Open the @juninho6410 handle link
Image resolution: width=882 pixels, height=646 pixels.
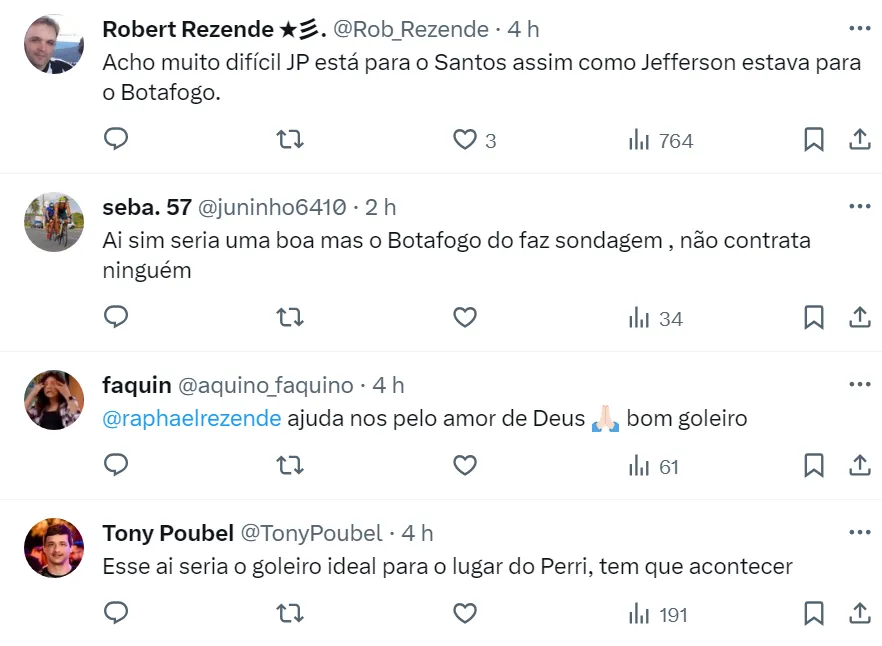point(275,207)
